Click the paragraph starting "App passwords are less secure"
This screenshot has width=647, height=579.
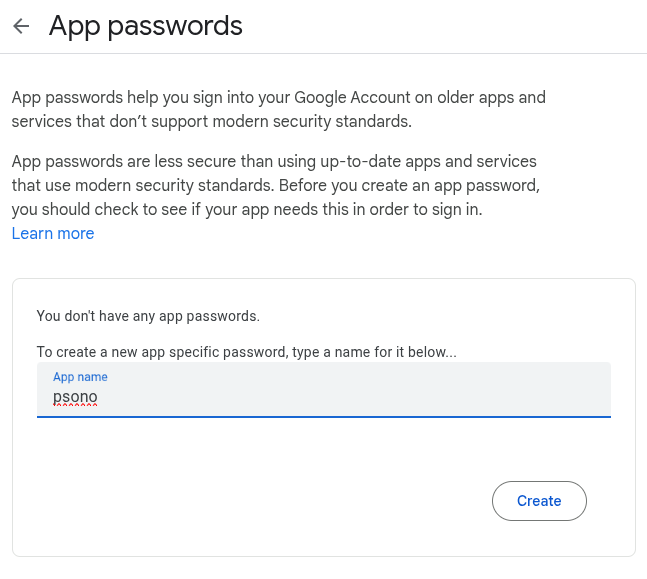click(x=274, y=185)
